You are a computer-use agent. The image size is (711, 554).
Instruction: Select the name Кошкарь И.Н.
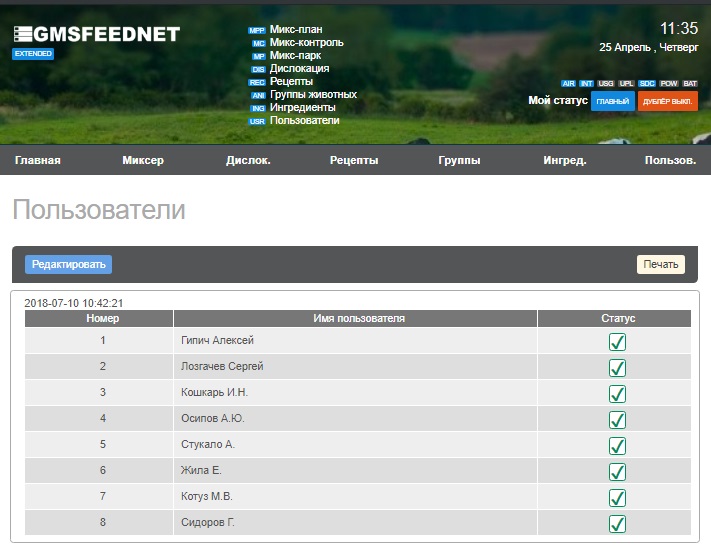point(214,392)
